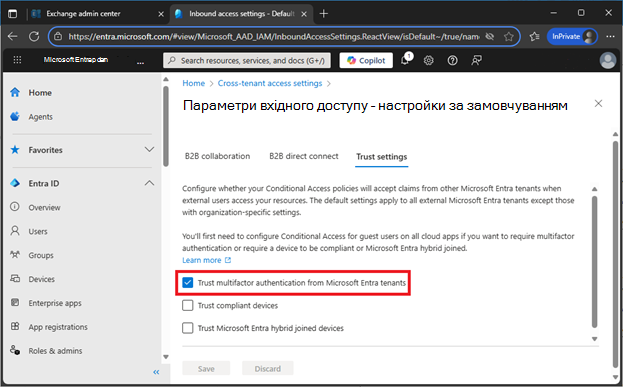
Task: Click the Discard button
Action: click(267, 368)
